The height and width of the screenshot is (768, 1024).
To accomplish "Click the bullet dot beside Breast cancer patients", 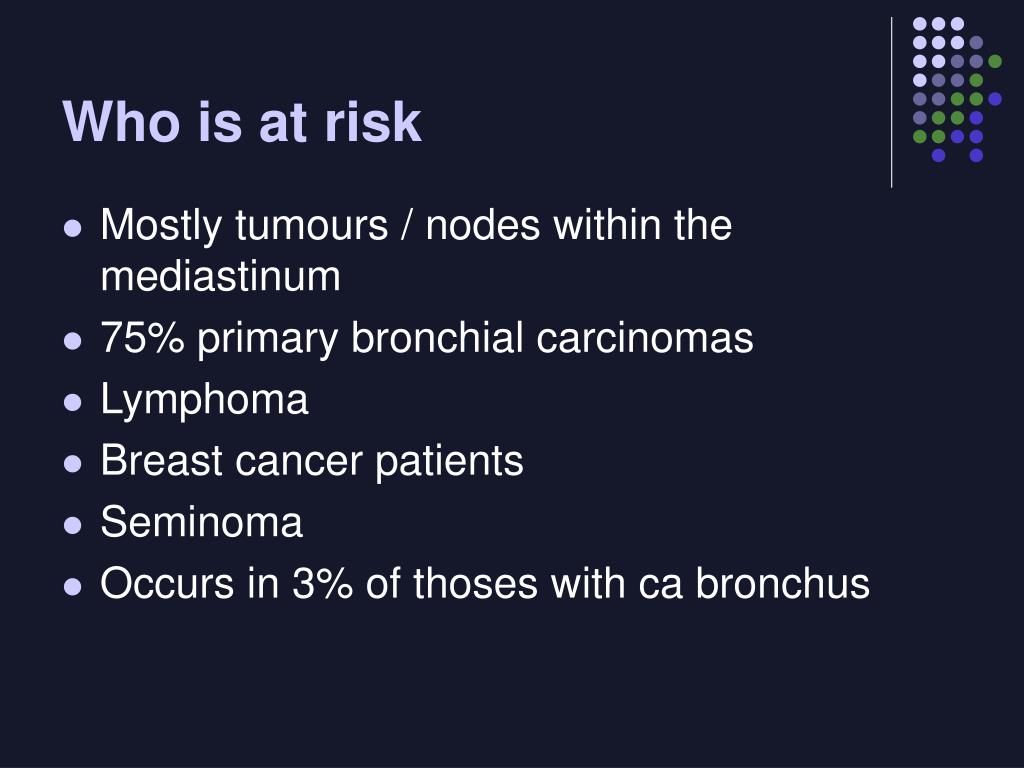I will click(72, 464).
